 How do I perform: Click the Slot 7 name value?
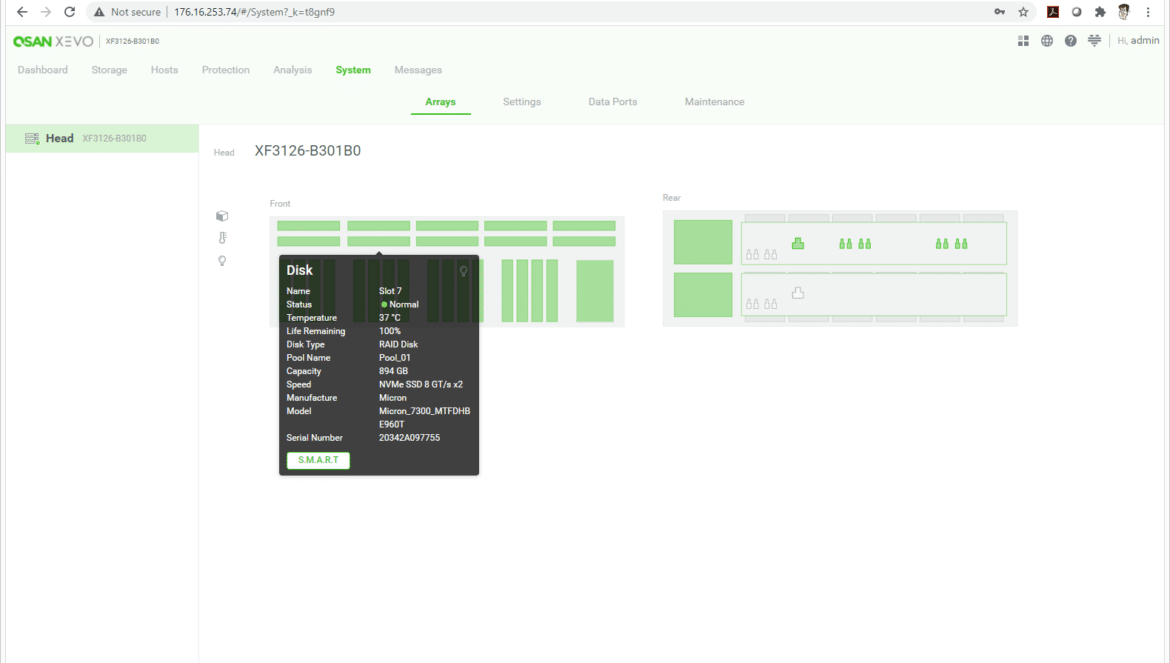click(390, 291)
